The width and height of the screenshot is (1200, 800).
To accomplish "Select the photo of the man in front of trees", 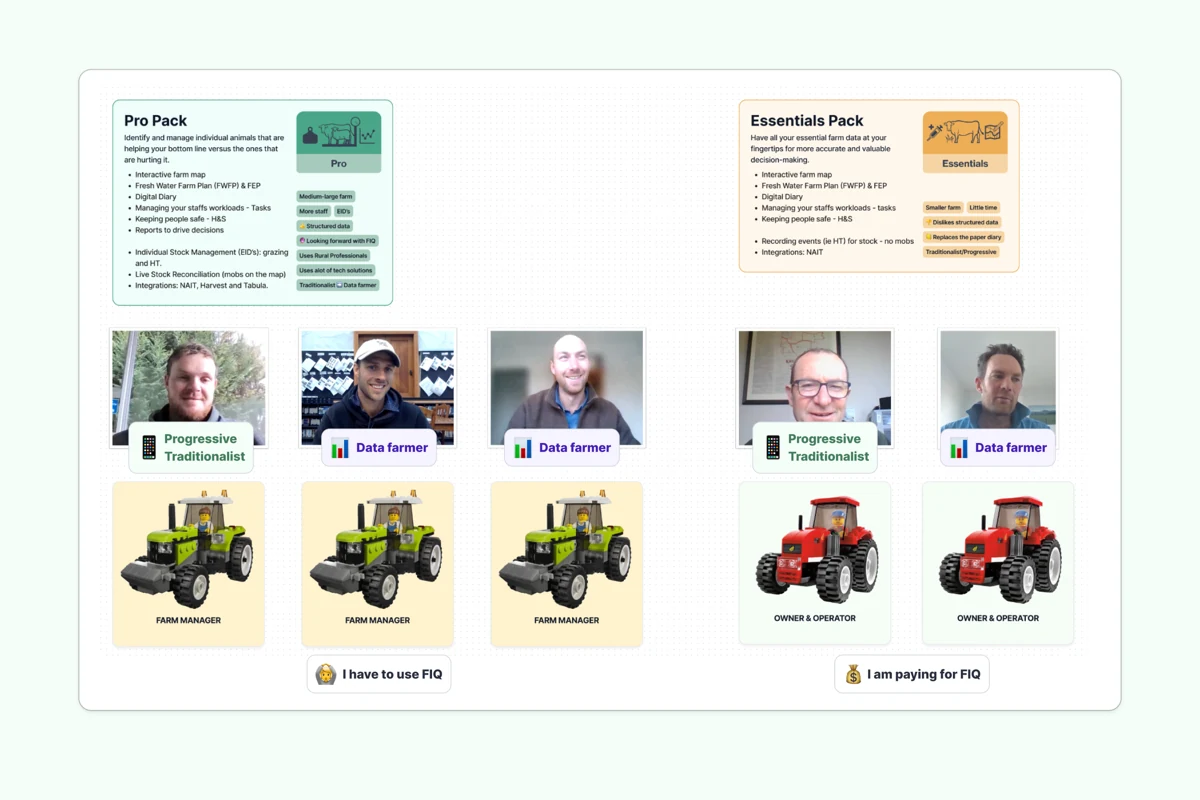I will point(189,387).
